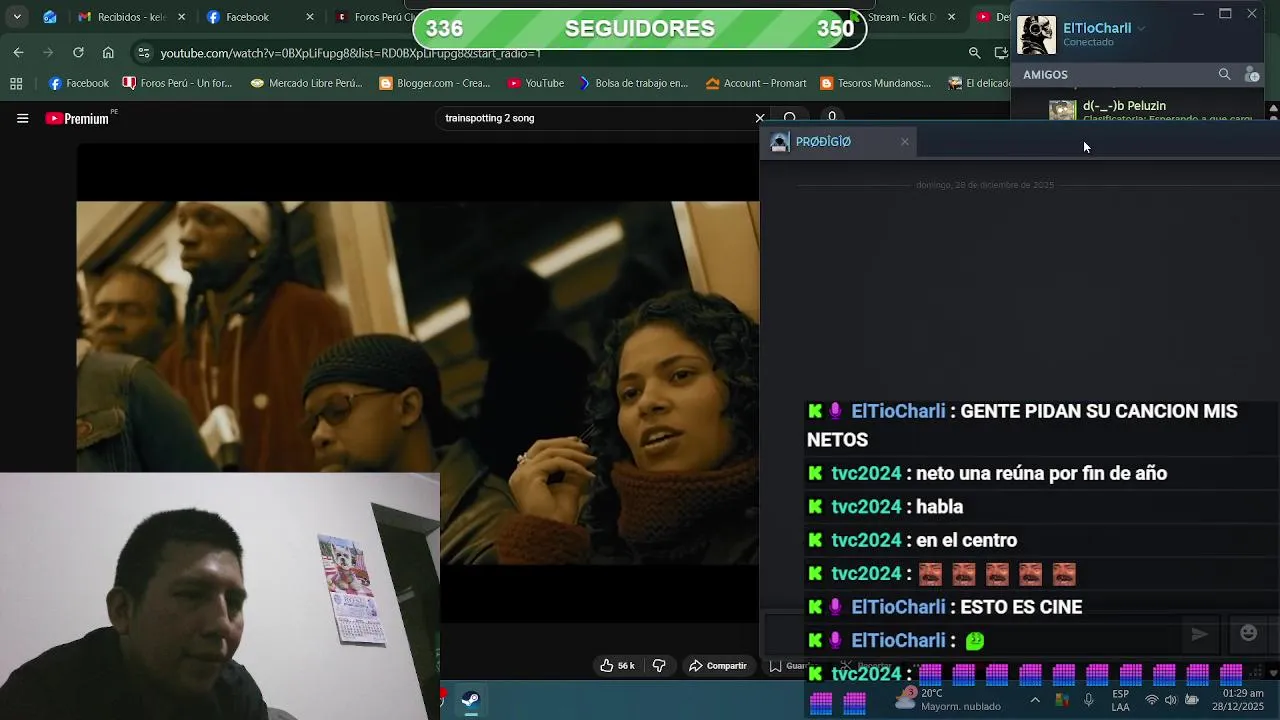Image resolution: width=1280 pixels, height=720 pixels.
Task: Open the Mercado Libre Perú bookmark
Action: coord(306,83)
